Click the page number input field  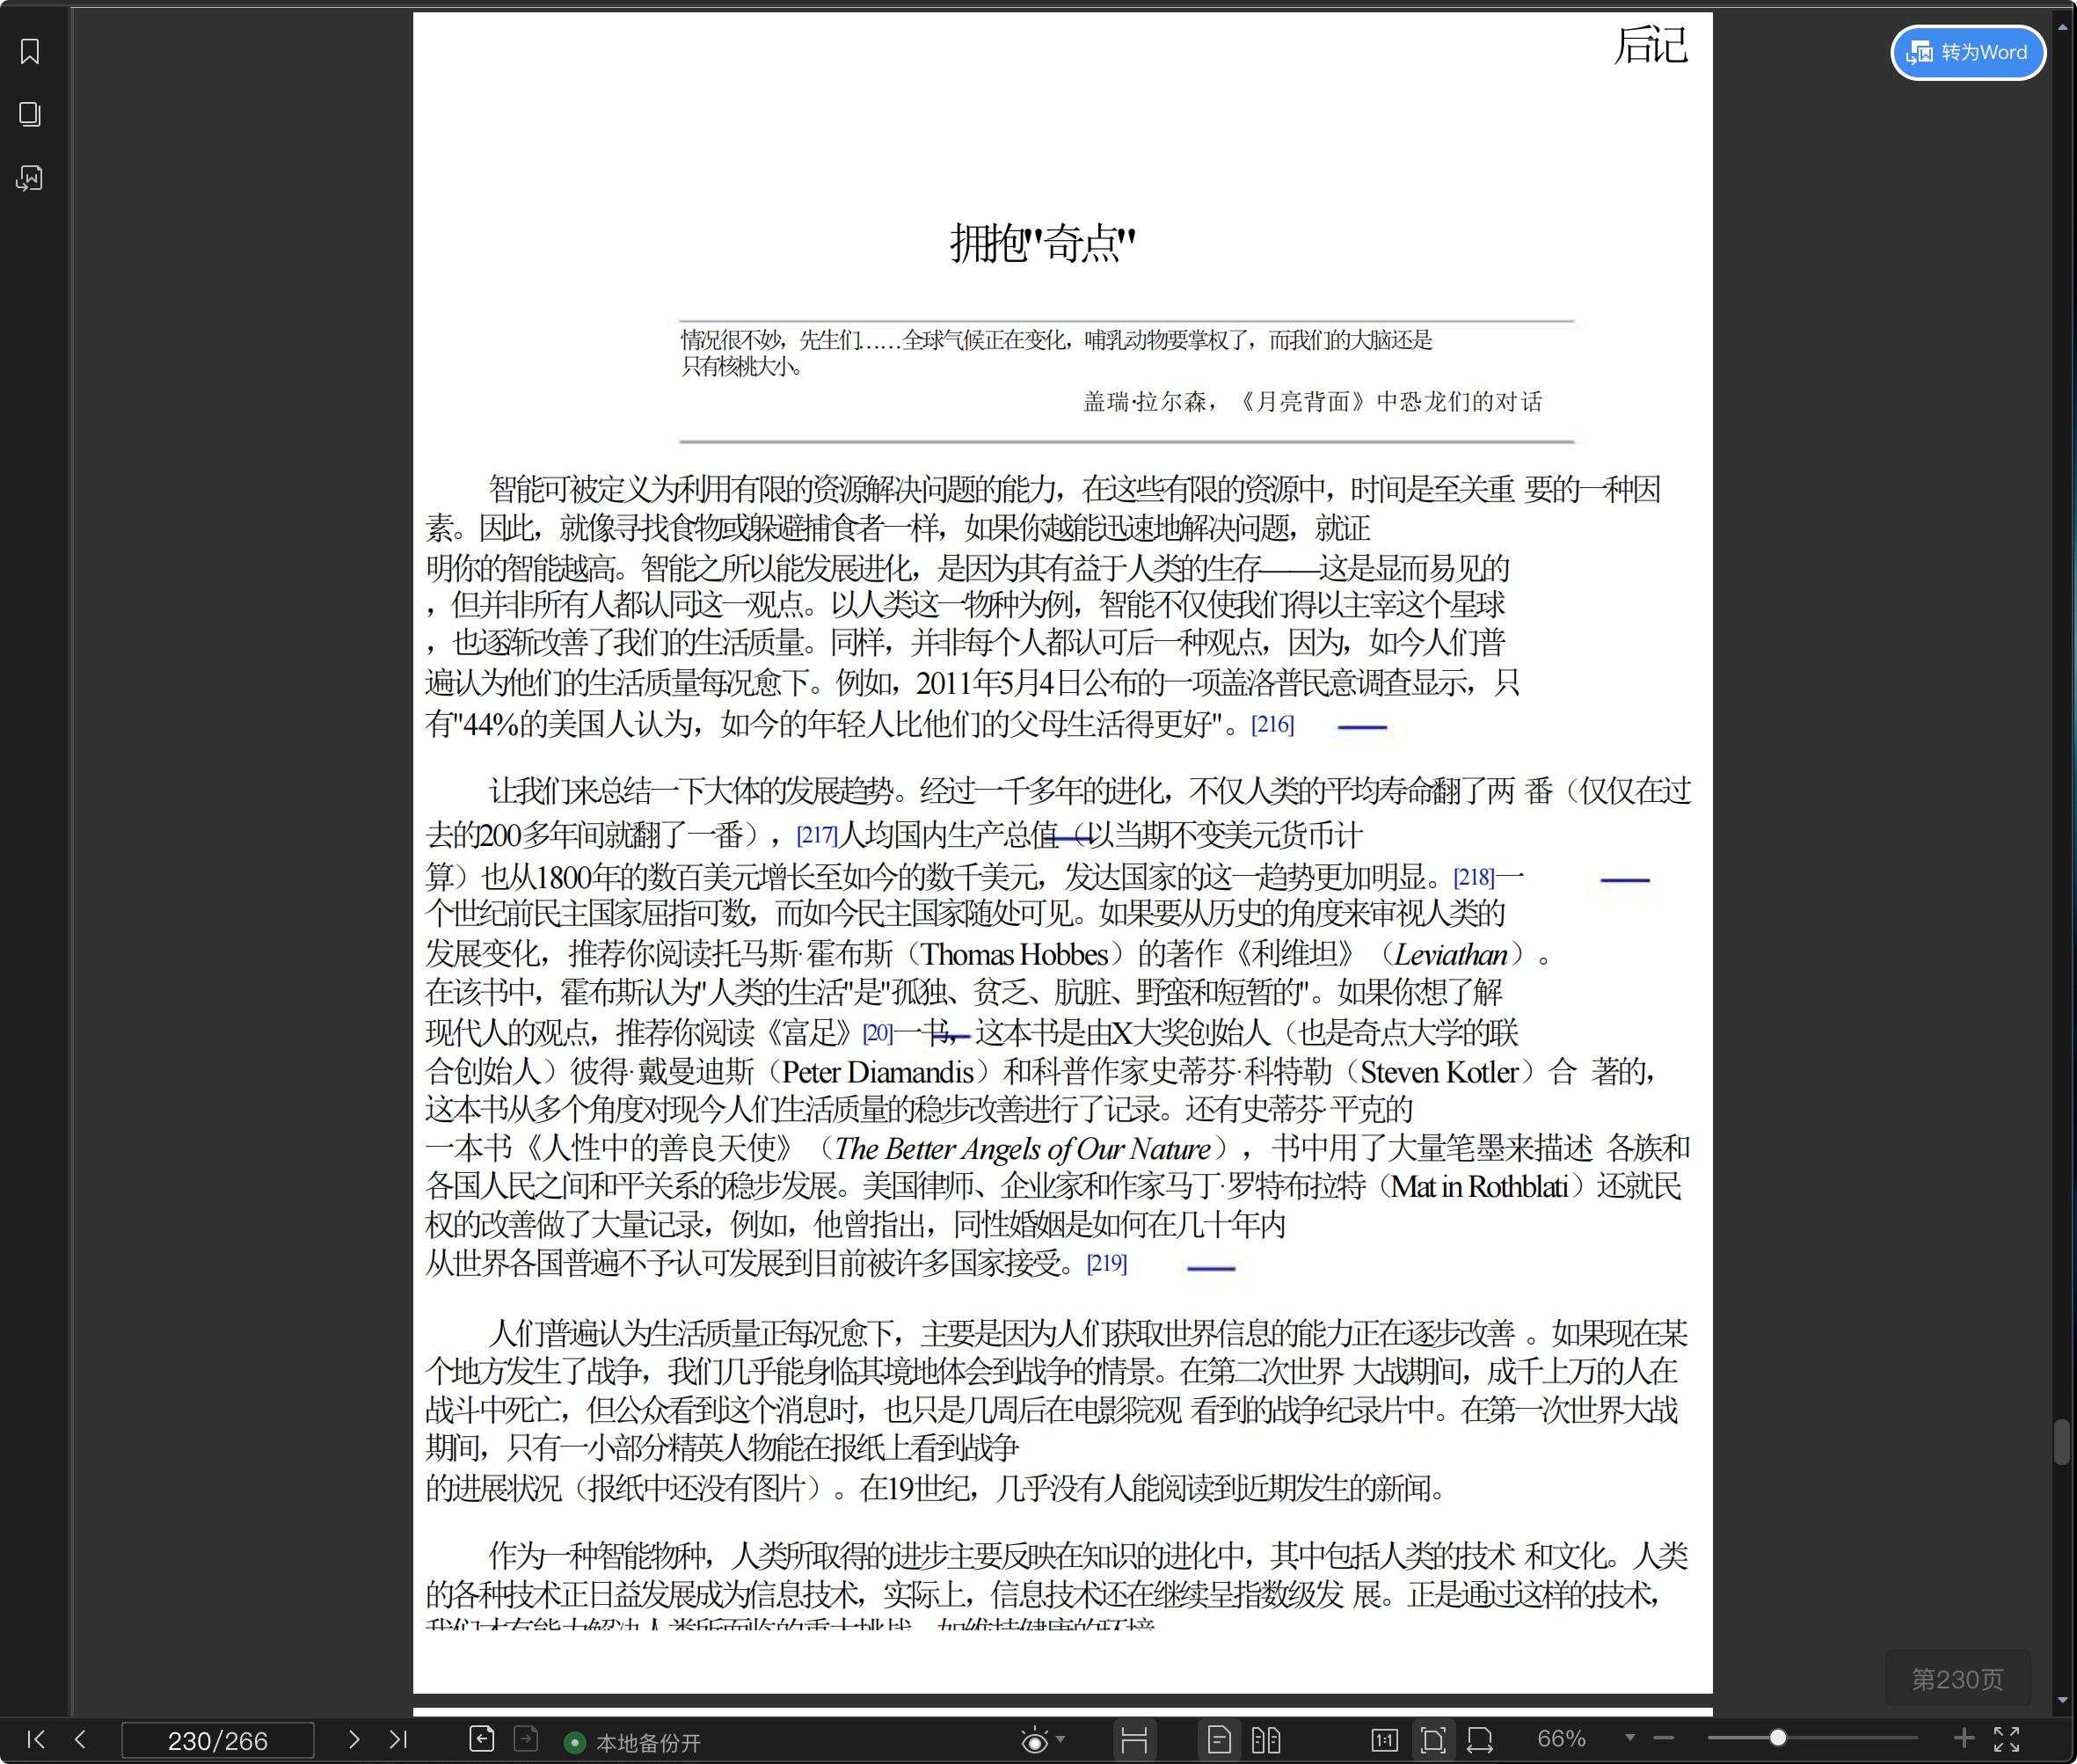pos(218,1741)
